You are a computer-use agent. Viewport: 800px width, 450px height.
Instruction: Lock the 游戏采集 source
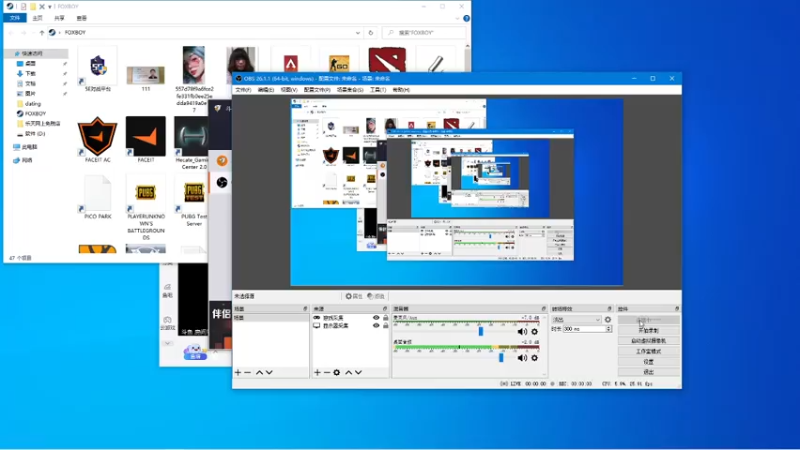point(386,318)
